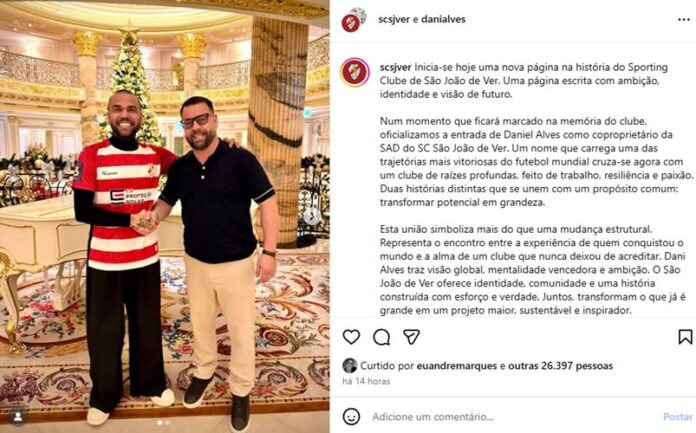Open euandremarques profile from likes
696x433 pixels.
[457, 366]
